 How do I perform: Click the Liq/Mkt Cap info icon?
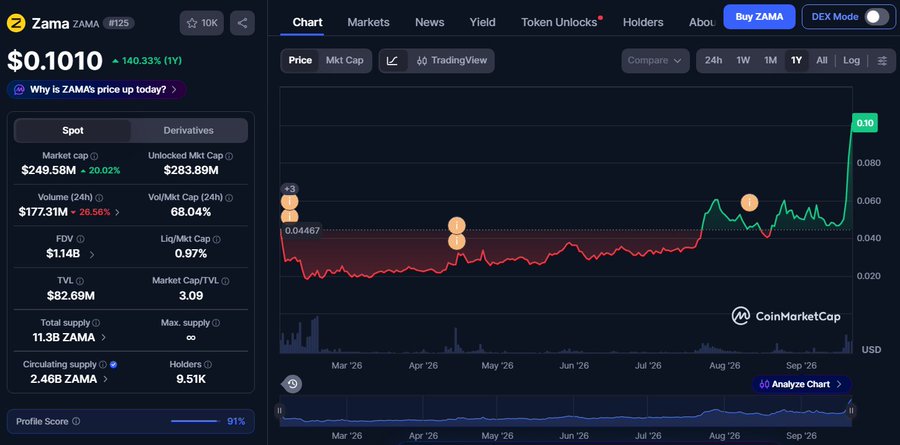point(216,239)
